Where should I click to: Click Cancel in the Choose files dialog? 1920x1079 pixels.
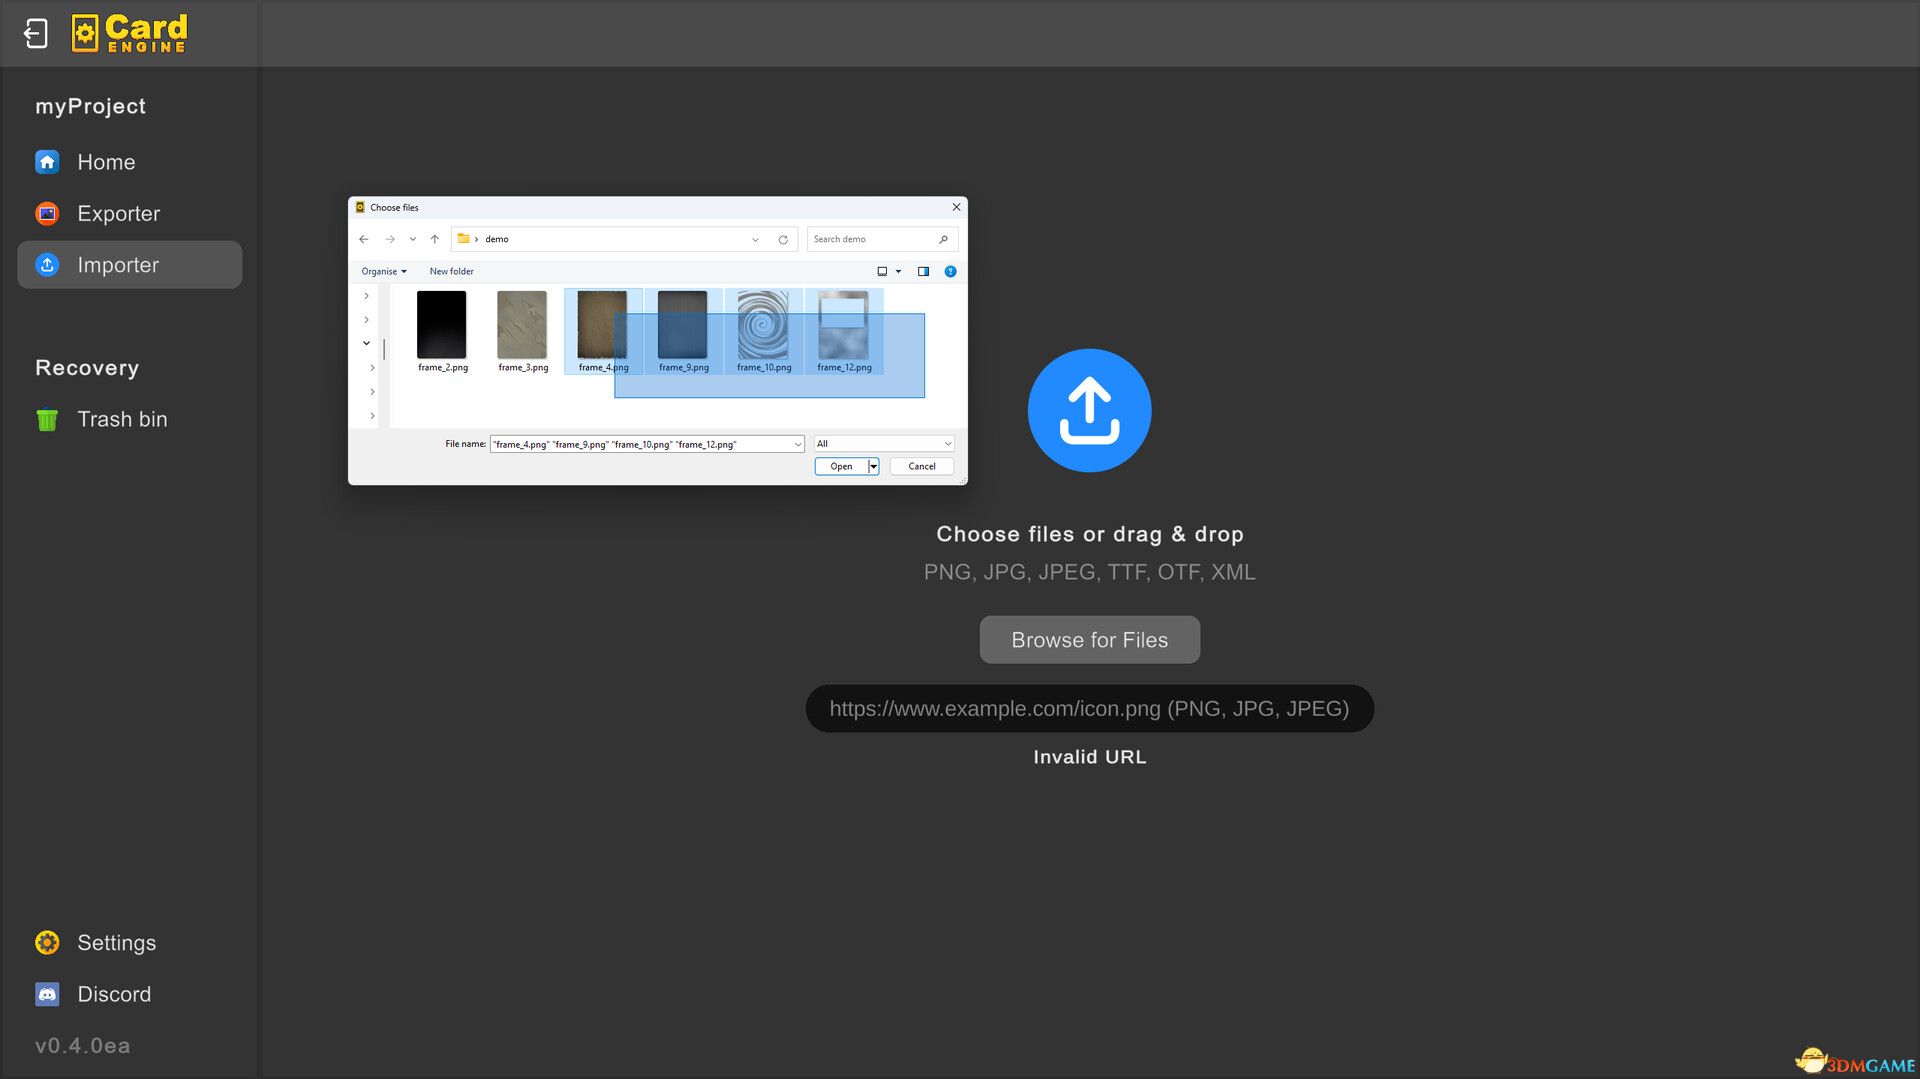click(921, 467)
